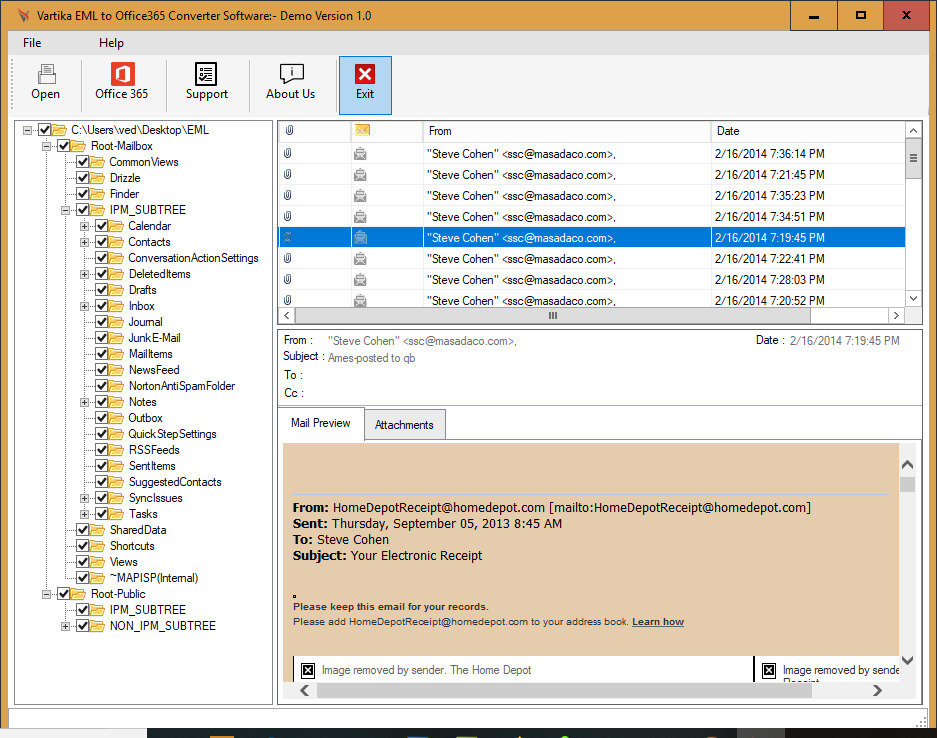Click paperclip icon in 7:36:14 PM row
Viewport: 937px width, 738px height.
[x=287, y=154]
